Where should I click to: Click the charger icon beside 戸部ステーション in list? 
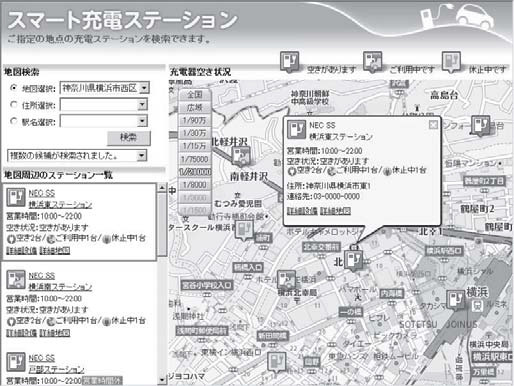coord(16,362)
